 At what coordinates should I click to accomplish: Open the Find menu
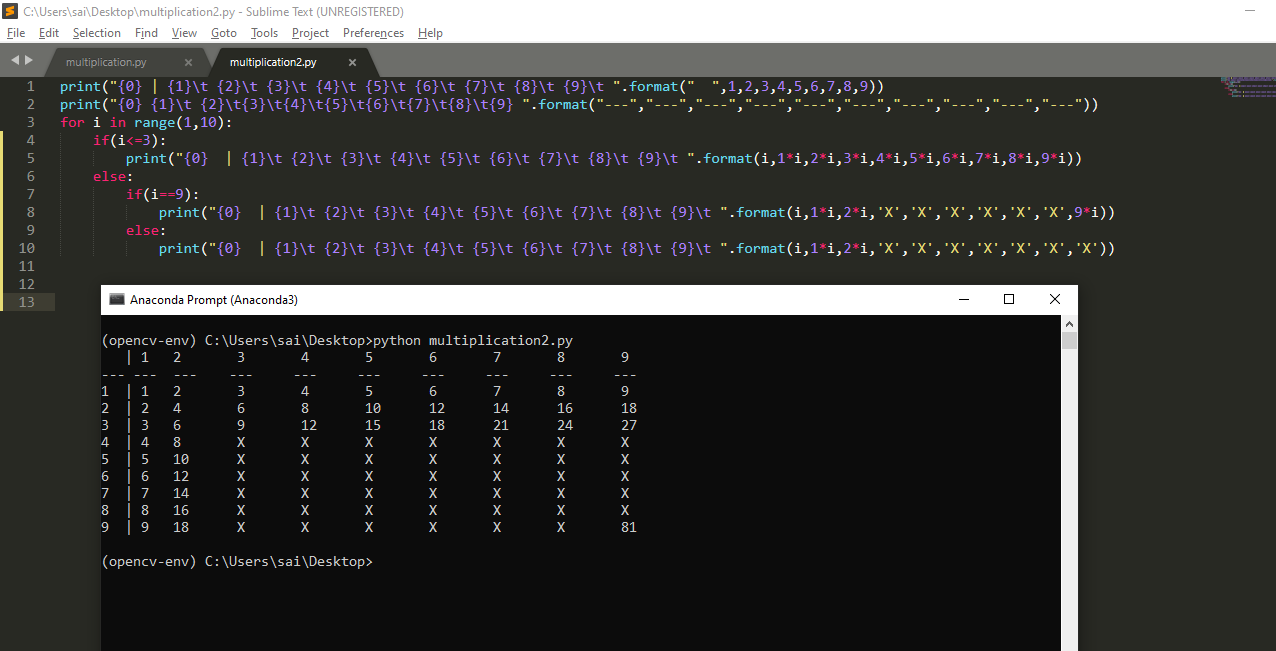[146, 33]
